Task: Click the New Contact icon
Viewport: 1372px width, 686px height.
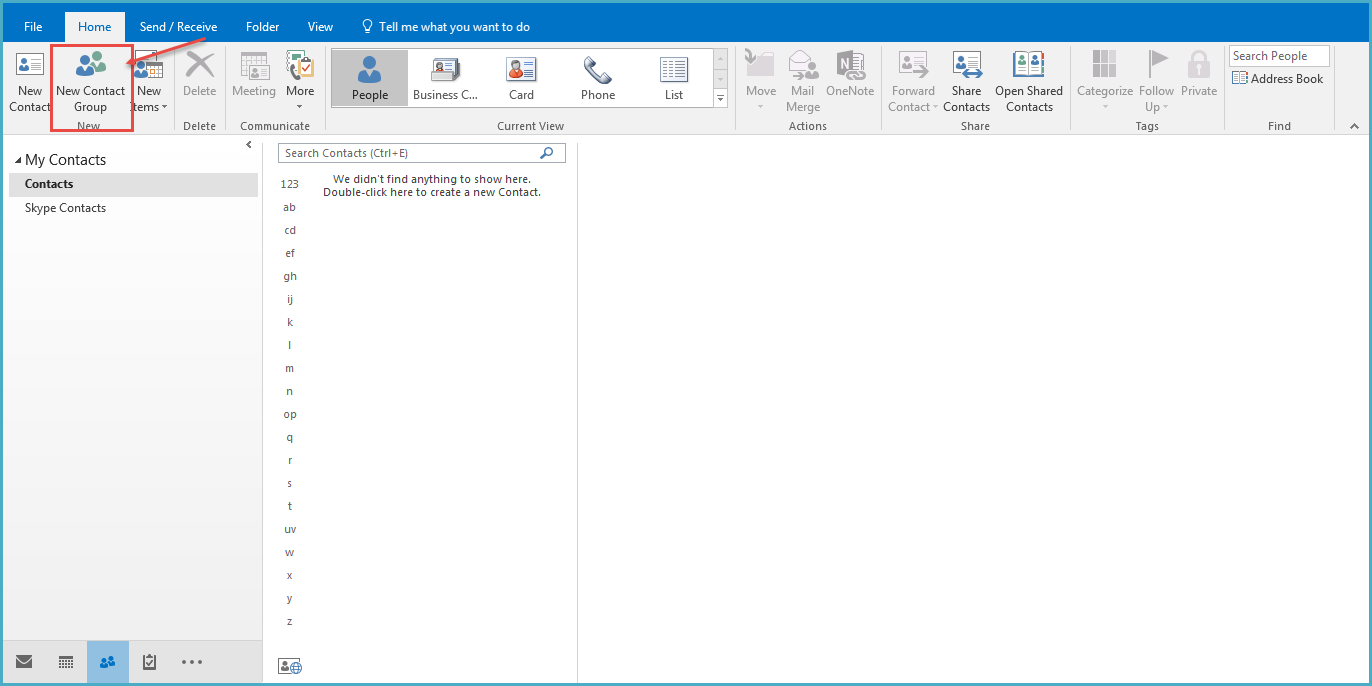Action: click(x=30, y=65)
